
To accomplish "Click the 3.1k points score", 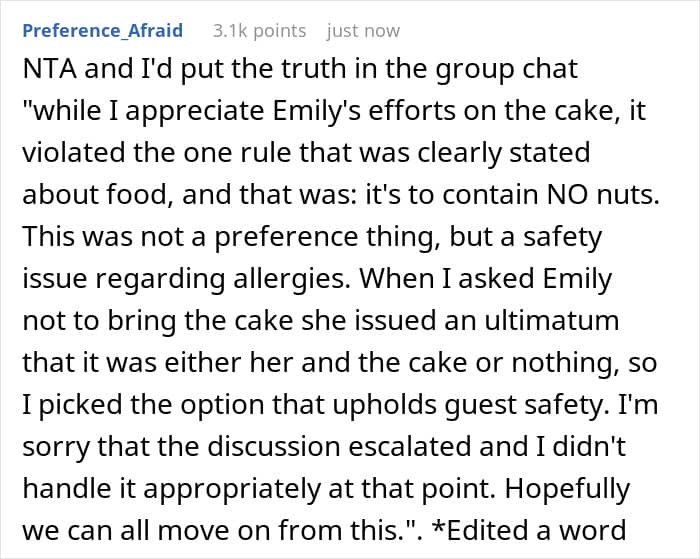I will [x=259, y=31].
